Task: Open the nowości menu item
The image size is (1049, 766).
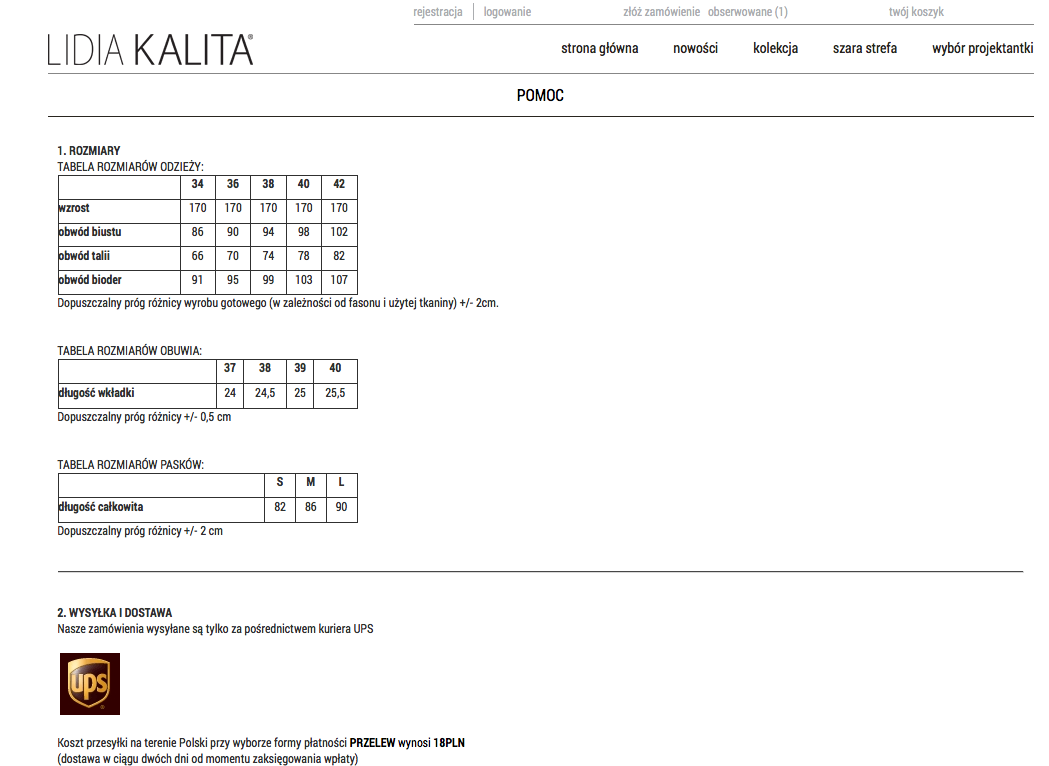Action: click(695, 48)
